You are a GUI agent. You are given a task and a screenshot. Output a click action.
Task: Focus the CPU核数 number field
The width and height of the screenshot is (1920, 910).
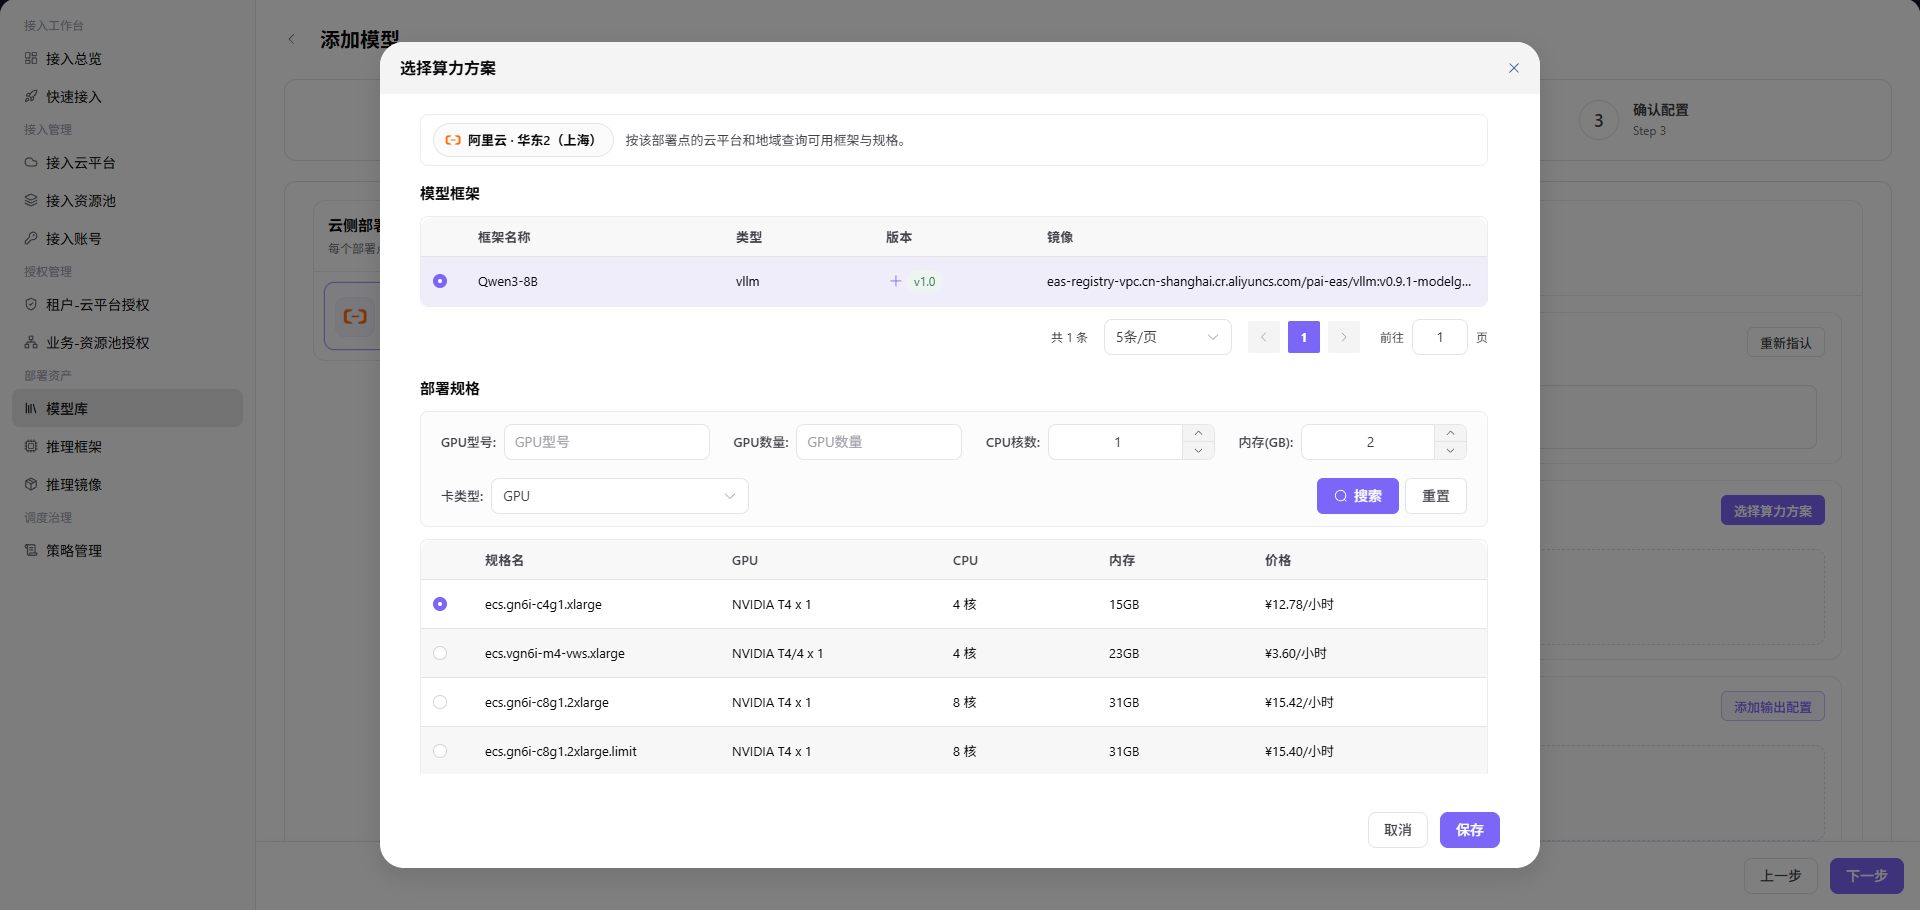1116,442
